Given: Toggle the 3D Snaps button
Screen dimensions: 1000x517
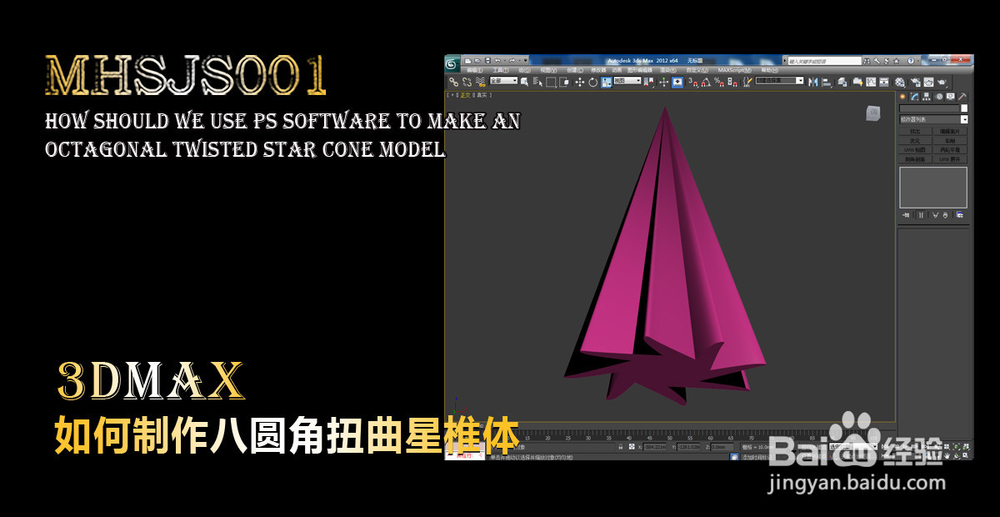Looking at the screenshot, I should coord(693,82).
